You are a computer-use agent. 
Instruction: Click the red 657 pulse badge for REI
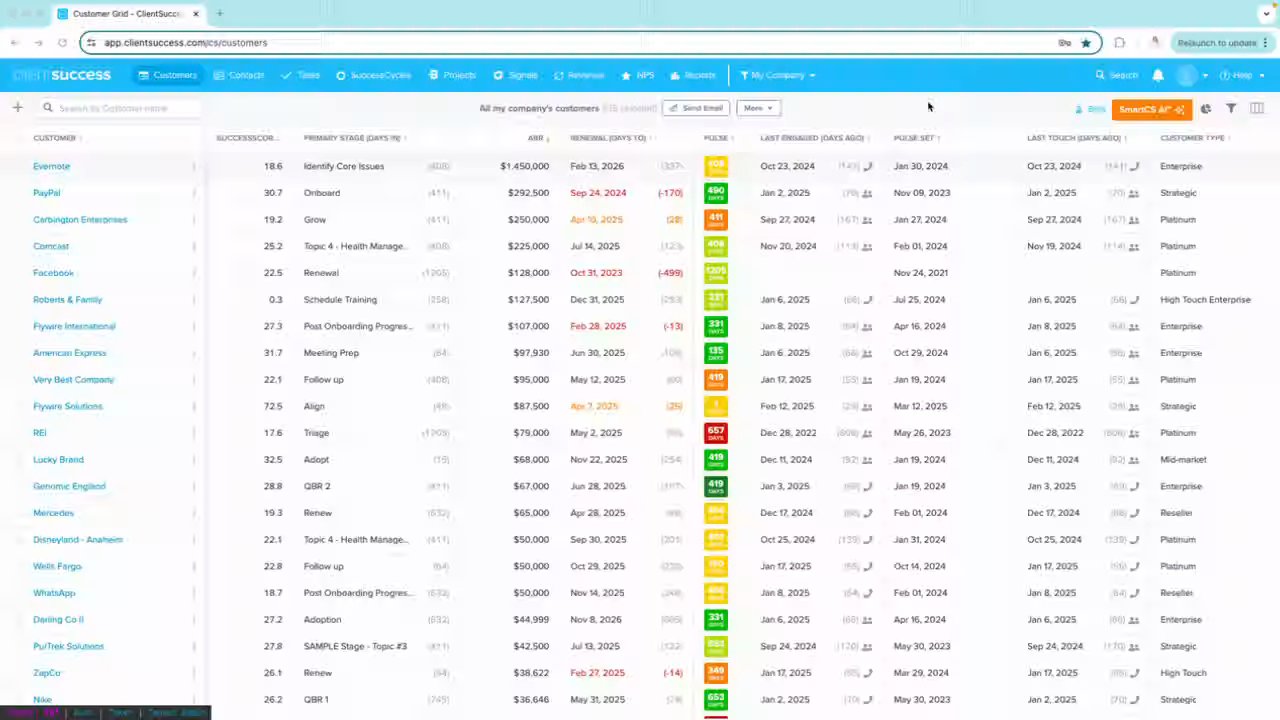point(716,433)
